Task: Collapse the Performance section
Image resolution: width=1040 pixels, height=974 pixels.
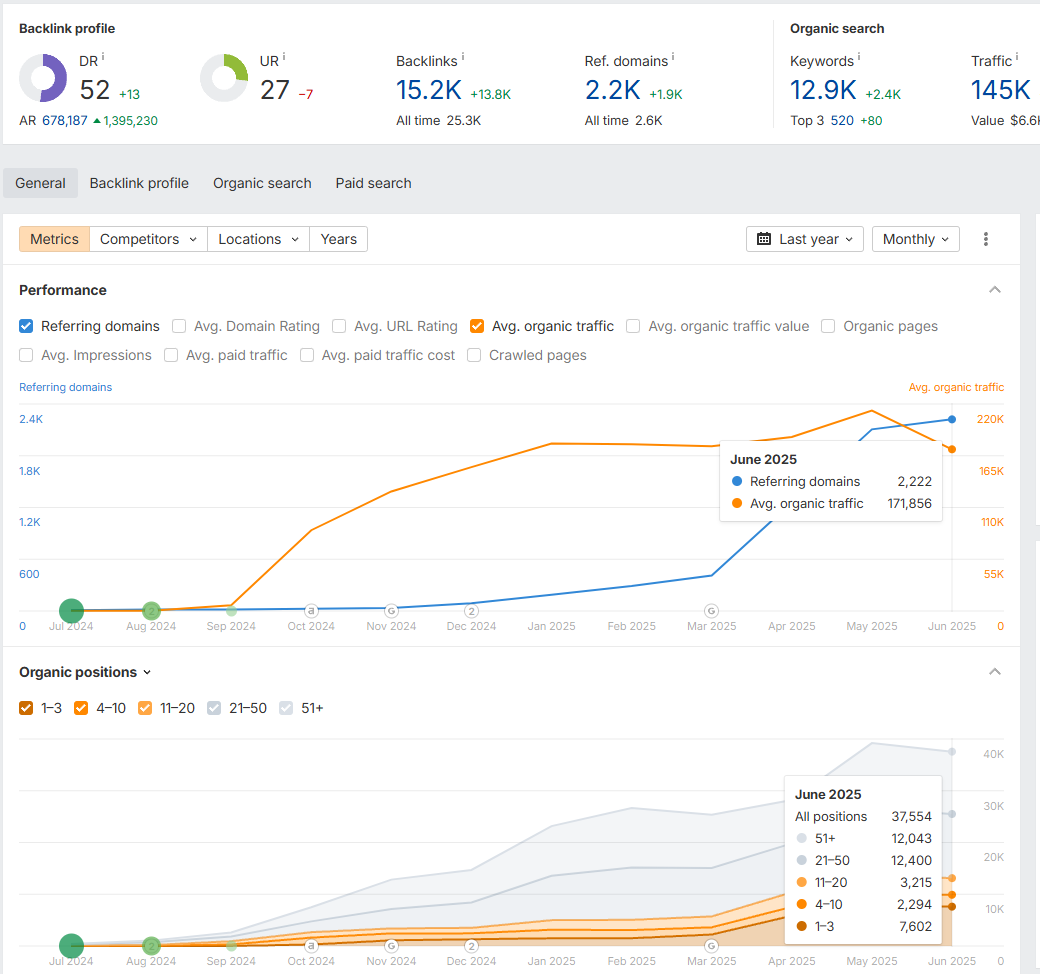Action: tap(994, 290)
